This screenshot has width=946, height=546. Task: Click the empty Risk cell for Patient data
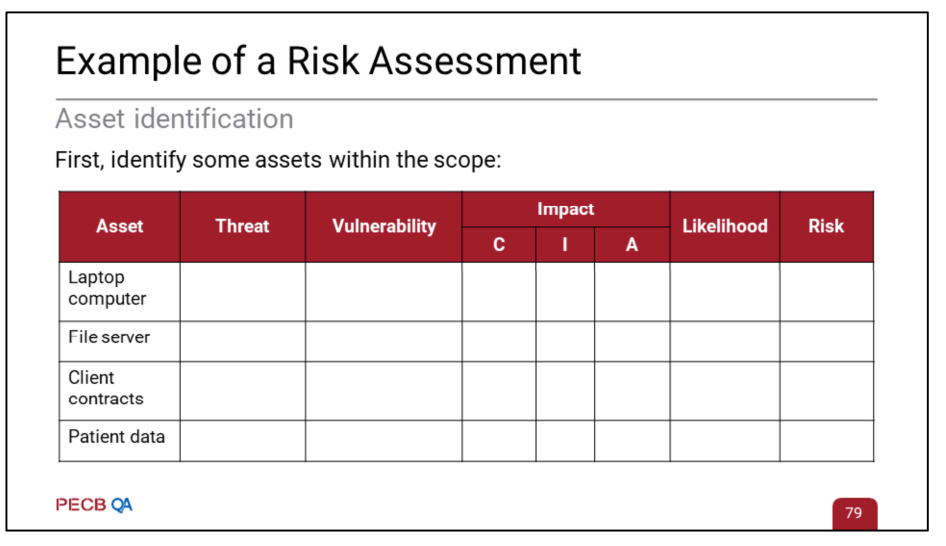tap(826, 441)
